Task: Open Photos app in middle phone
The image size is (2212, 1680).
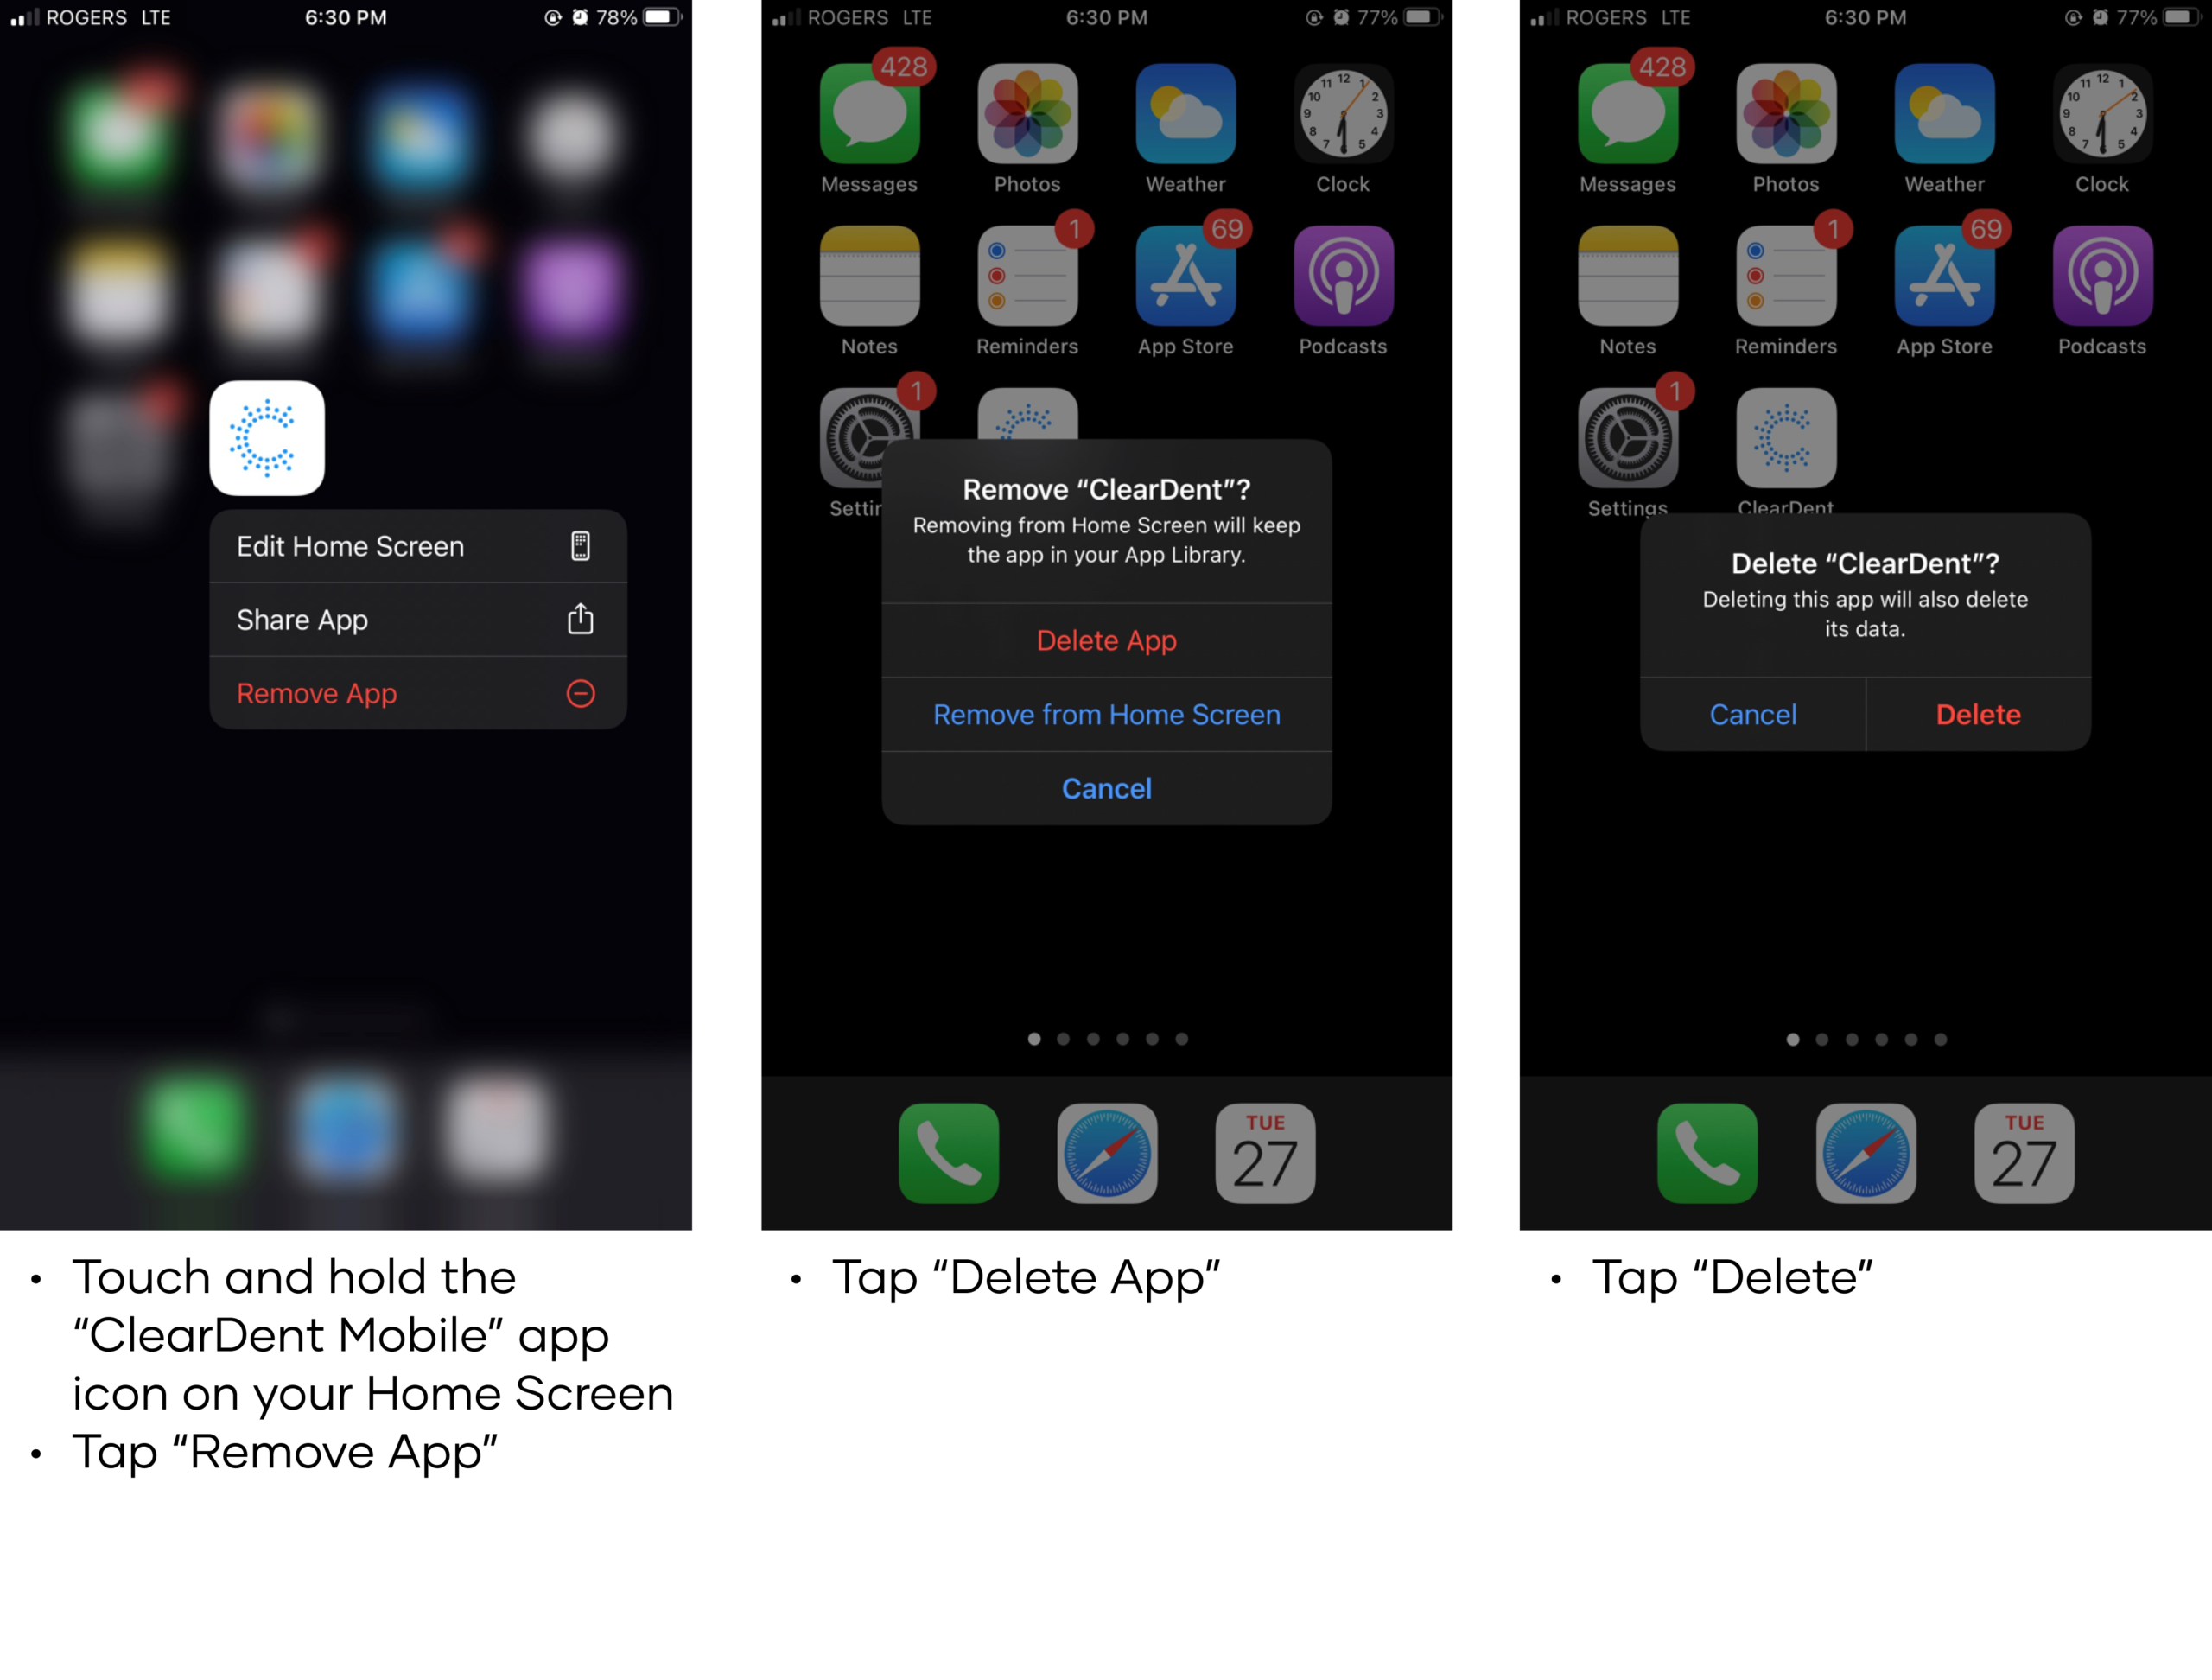Action: point(1027,114)
